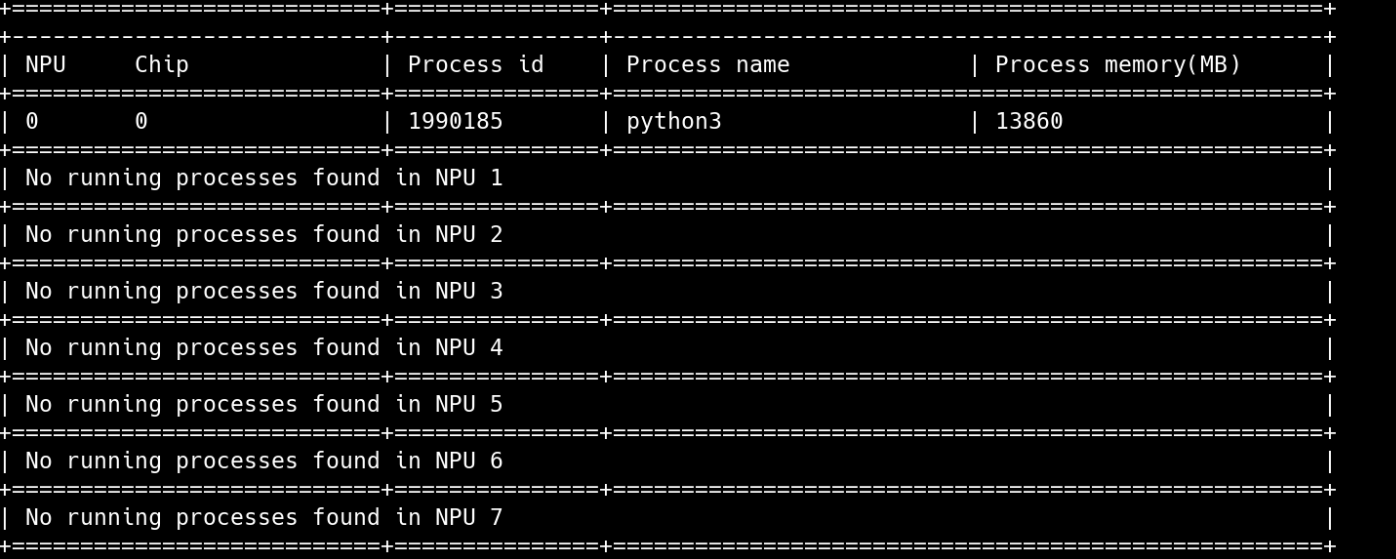Image resolution: width=1396 pixels, height=559 pixels.
Task: Click the Chip value 0 in python3 row
Action: tap(141, 122)
